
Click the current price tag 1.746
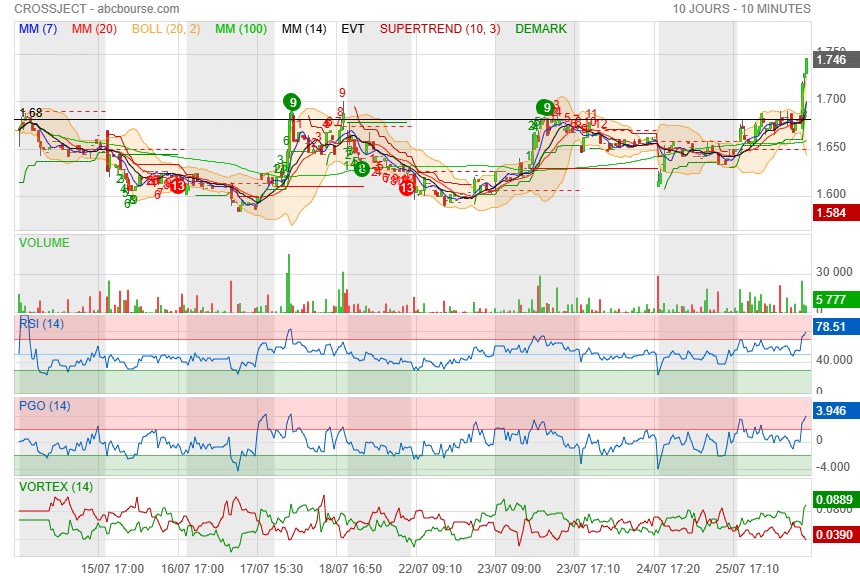pos(835,60)
